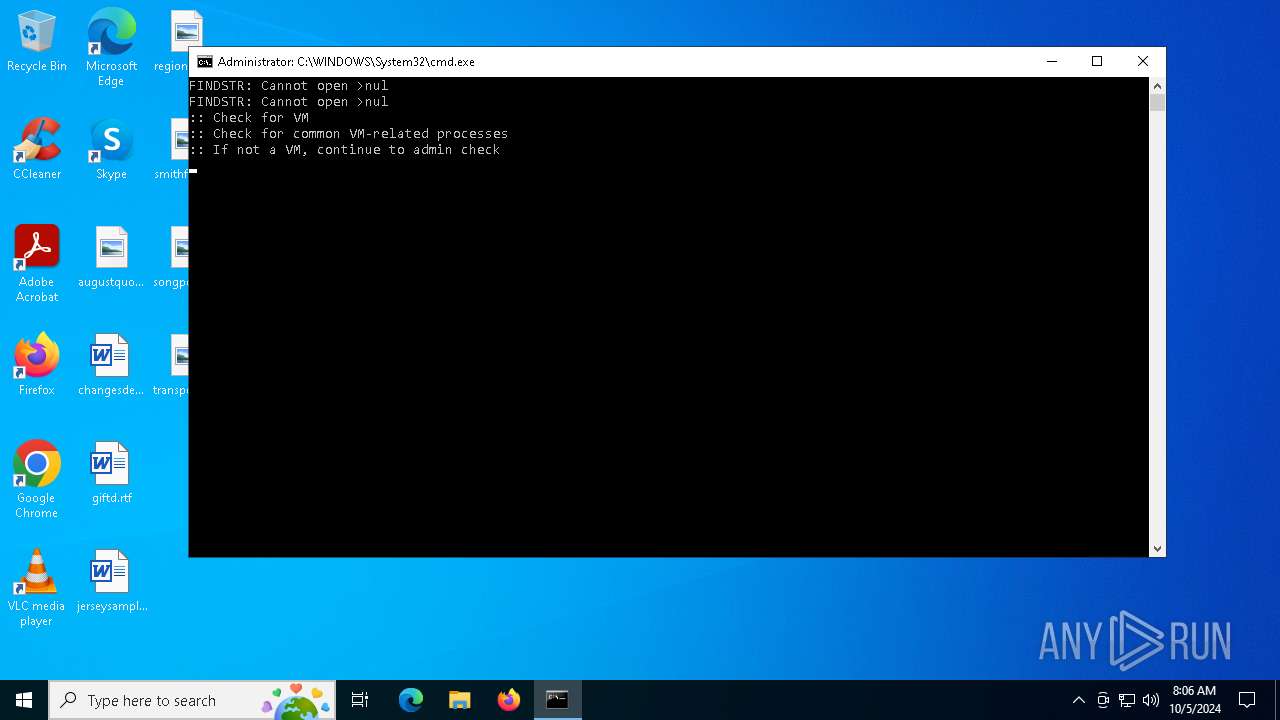Open the Recycle Bin desktop icon
The width and height of the screenshot is (1280, 720).
click(37, 42)
